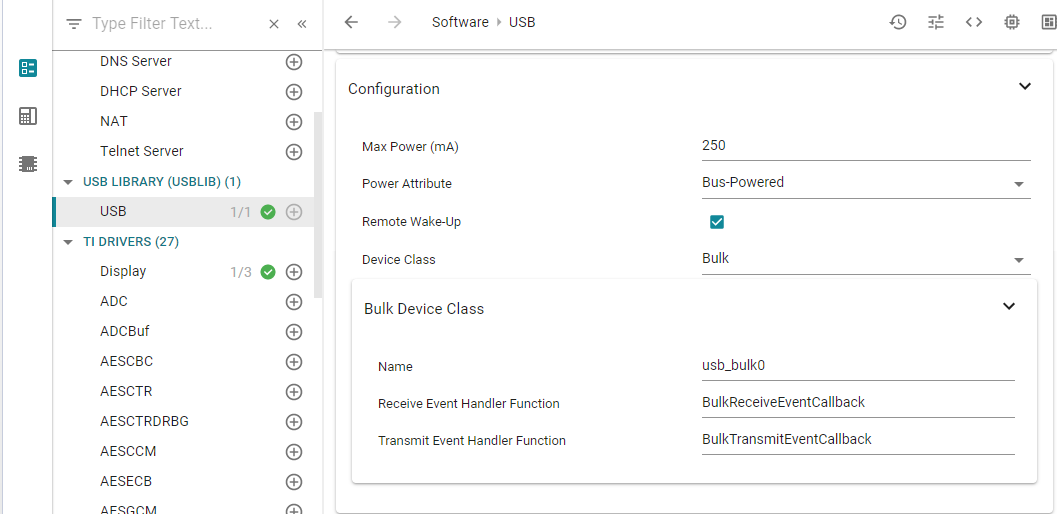Collapse the sidebar with double chevron

tap(302, 24)
